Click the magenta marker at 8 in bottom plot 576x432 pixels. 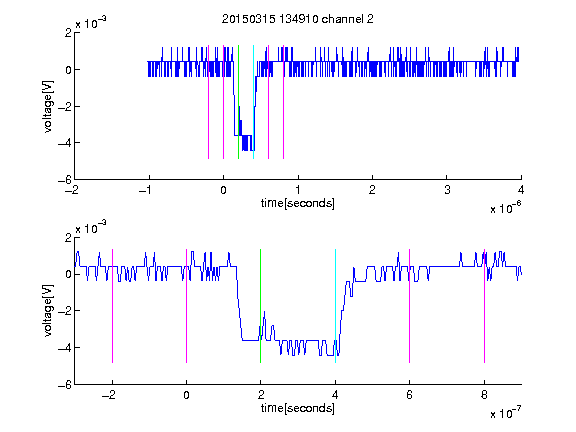(484, 306)
